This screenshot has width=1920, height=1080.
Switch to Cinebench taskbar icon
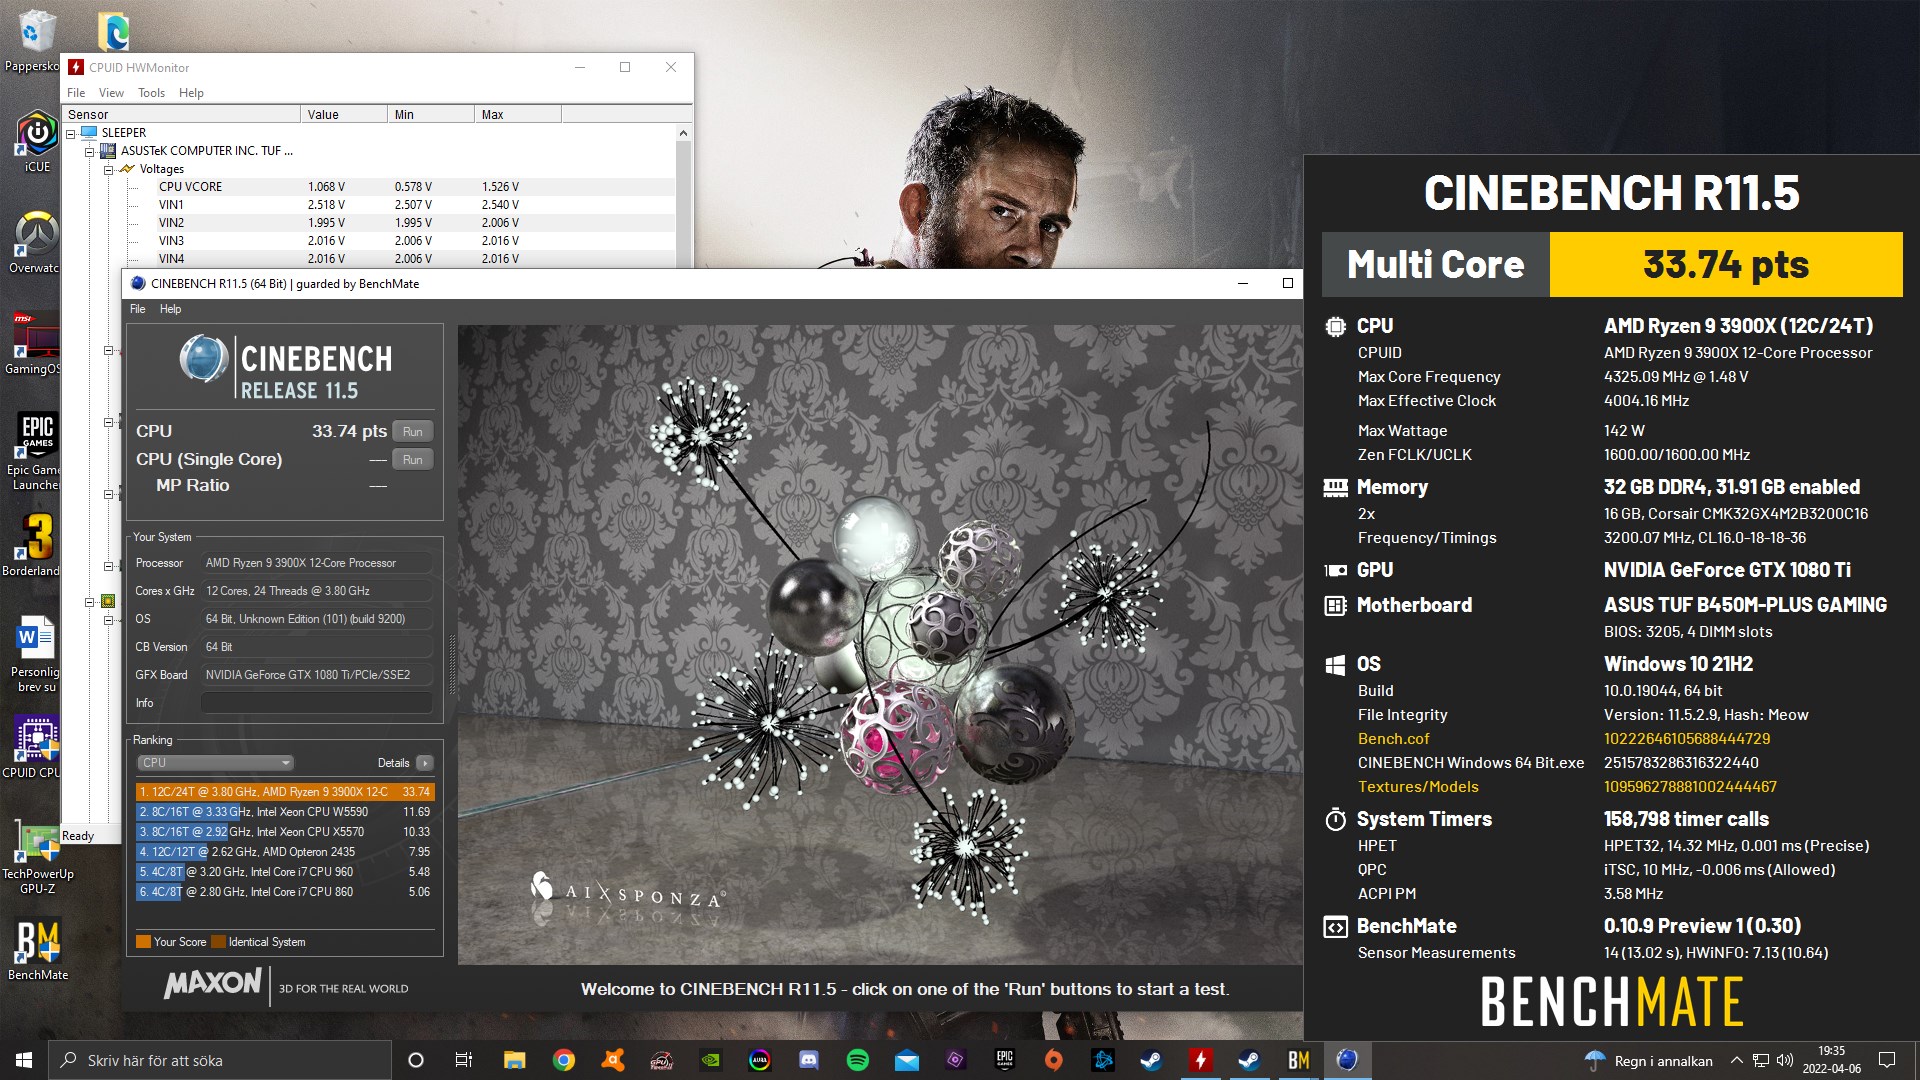(1348, 1060)
